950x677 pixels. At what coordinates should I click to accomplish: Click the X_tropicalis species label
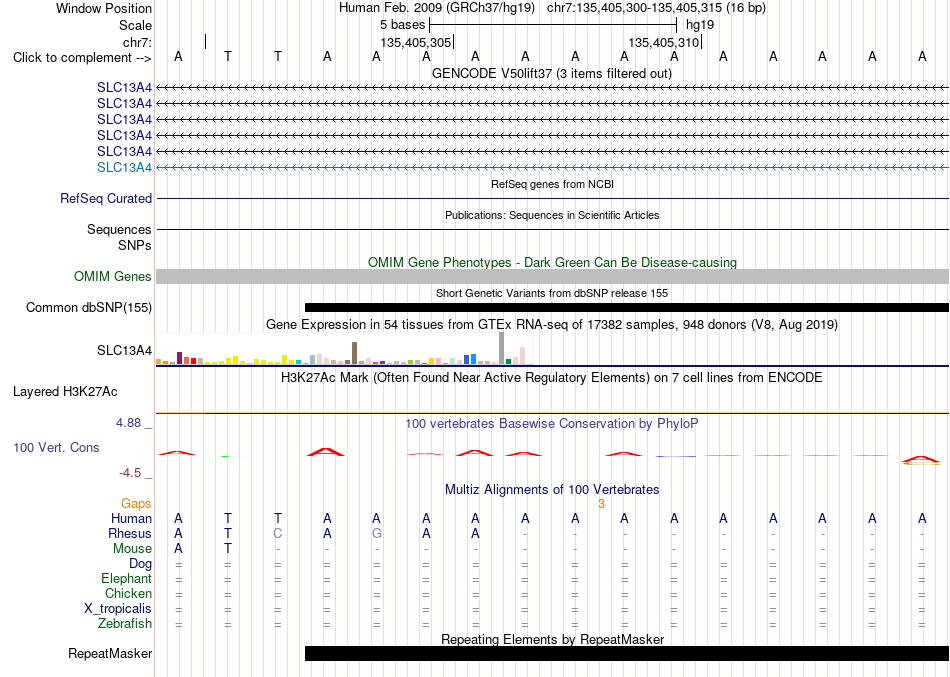pyautogui.click(x=118, y=609)
